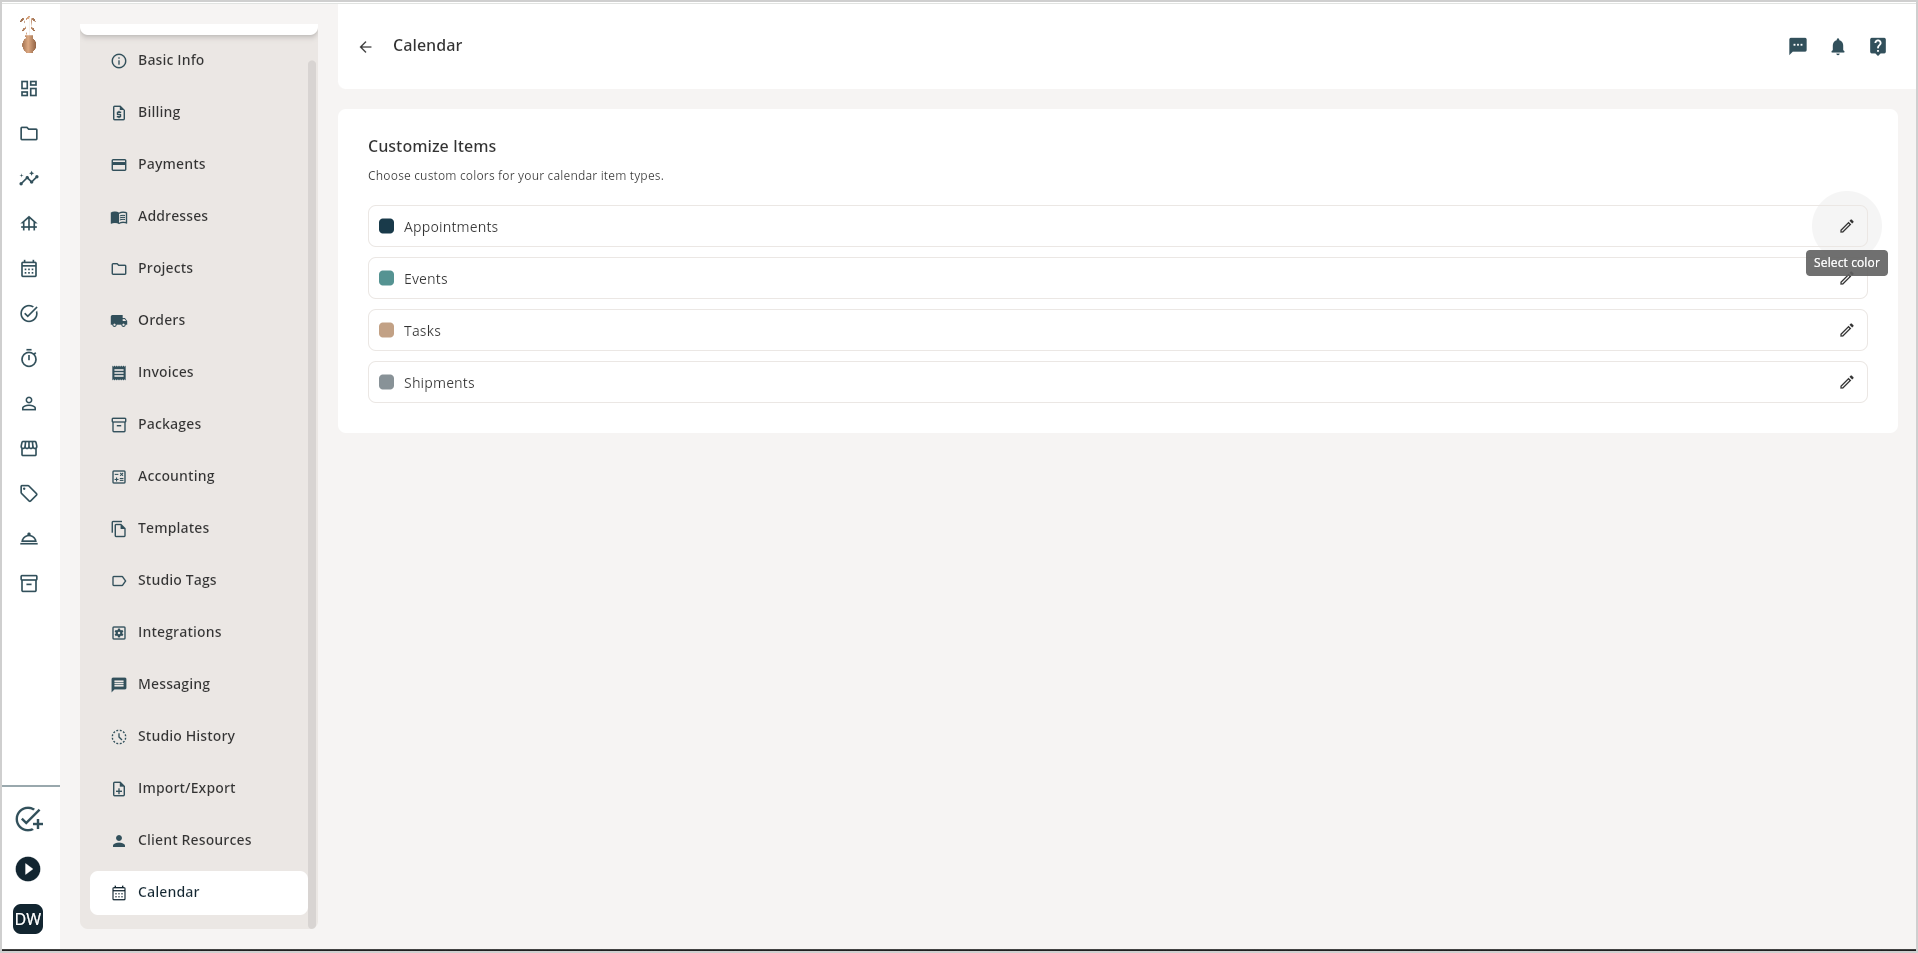Click the back arrow beside Calendar title

click(x=366, y=47)
